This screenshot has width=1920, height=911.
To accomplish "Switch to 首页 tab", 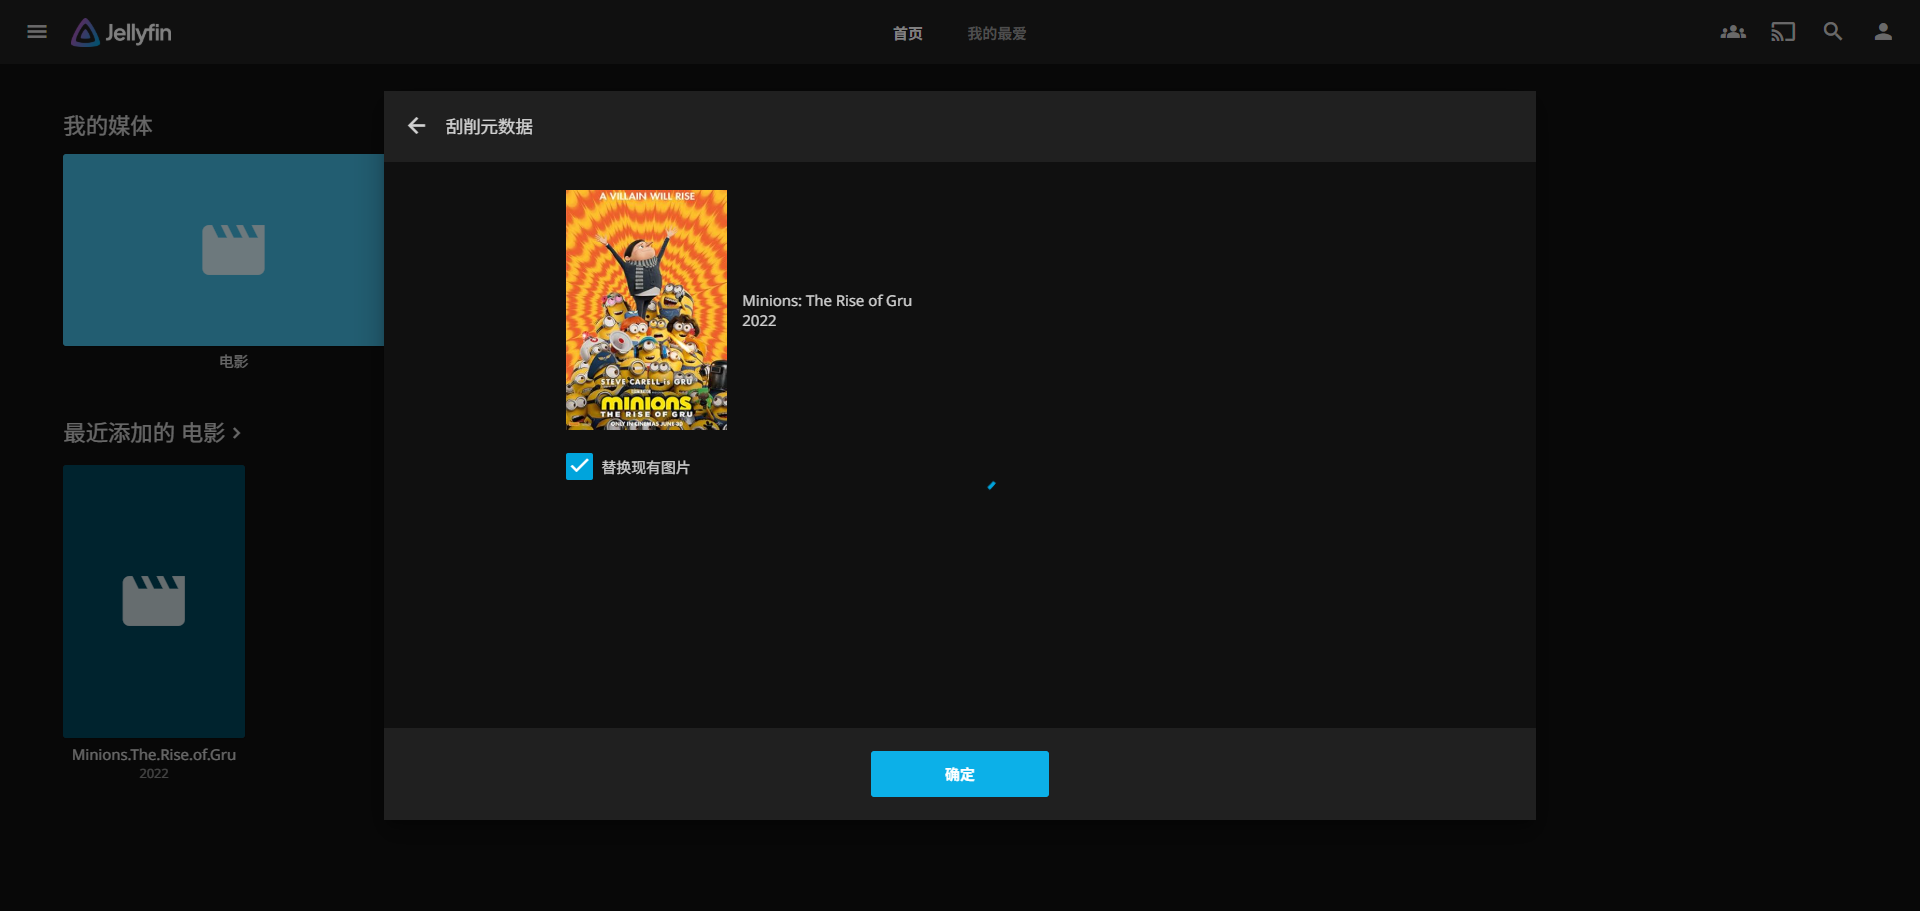I will point(907,34).
